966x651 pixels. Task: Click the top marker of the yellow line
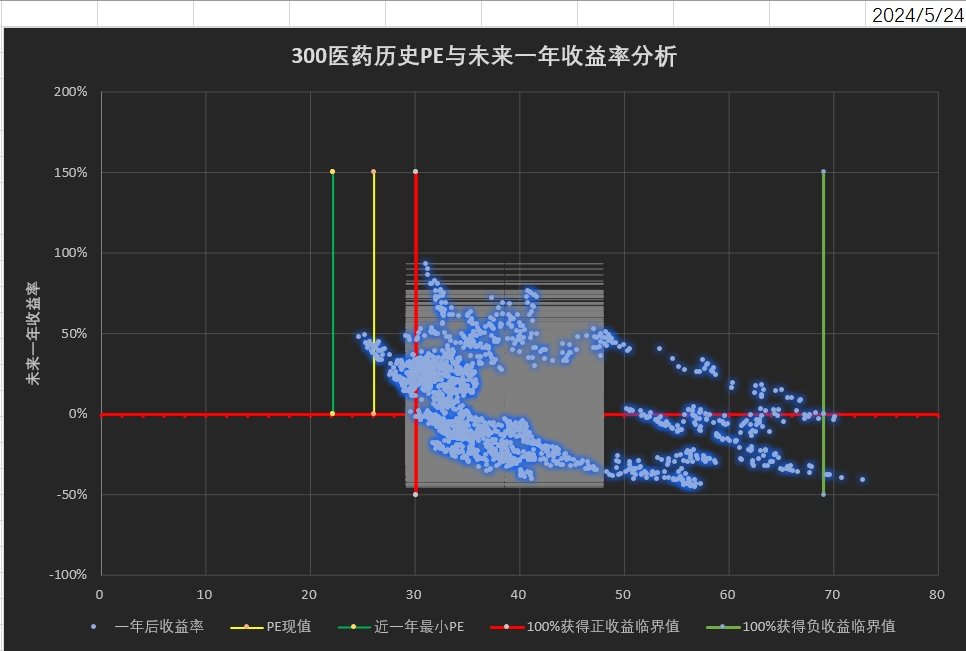click(373, 172)
